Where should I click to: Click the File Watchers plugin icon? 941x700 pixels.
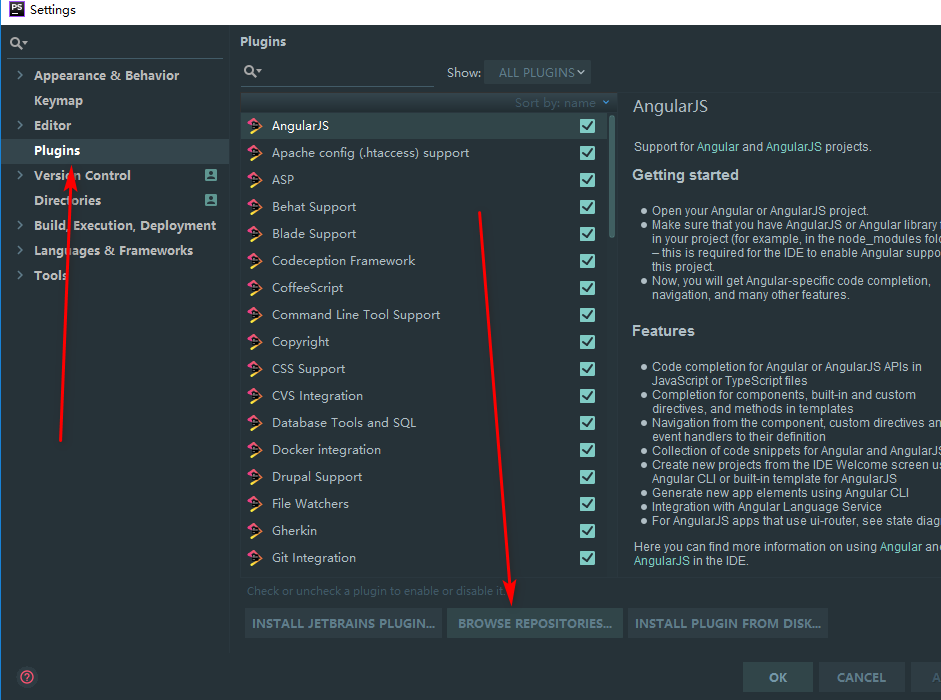[255, 504]
